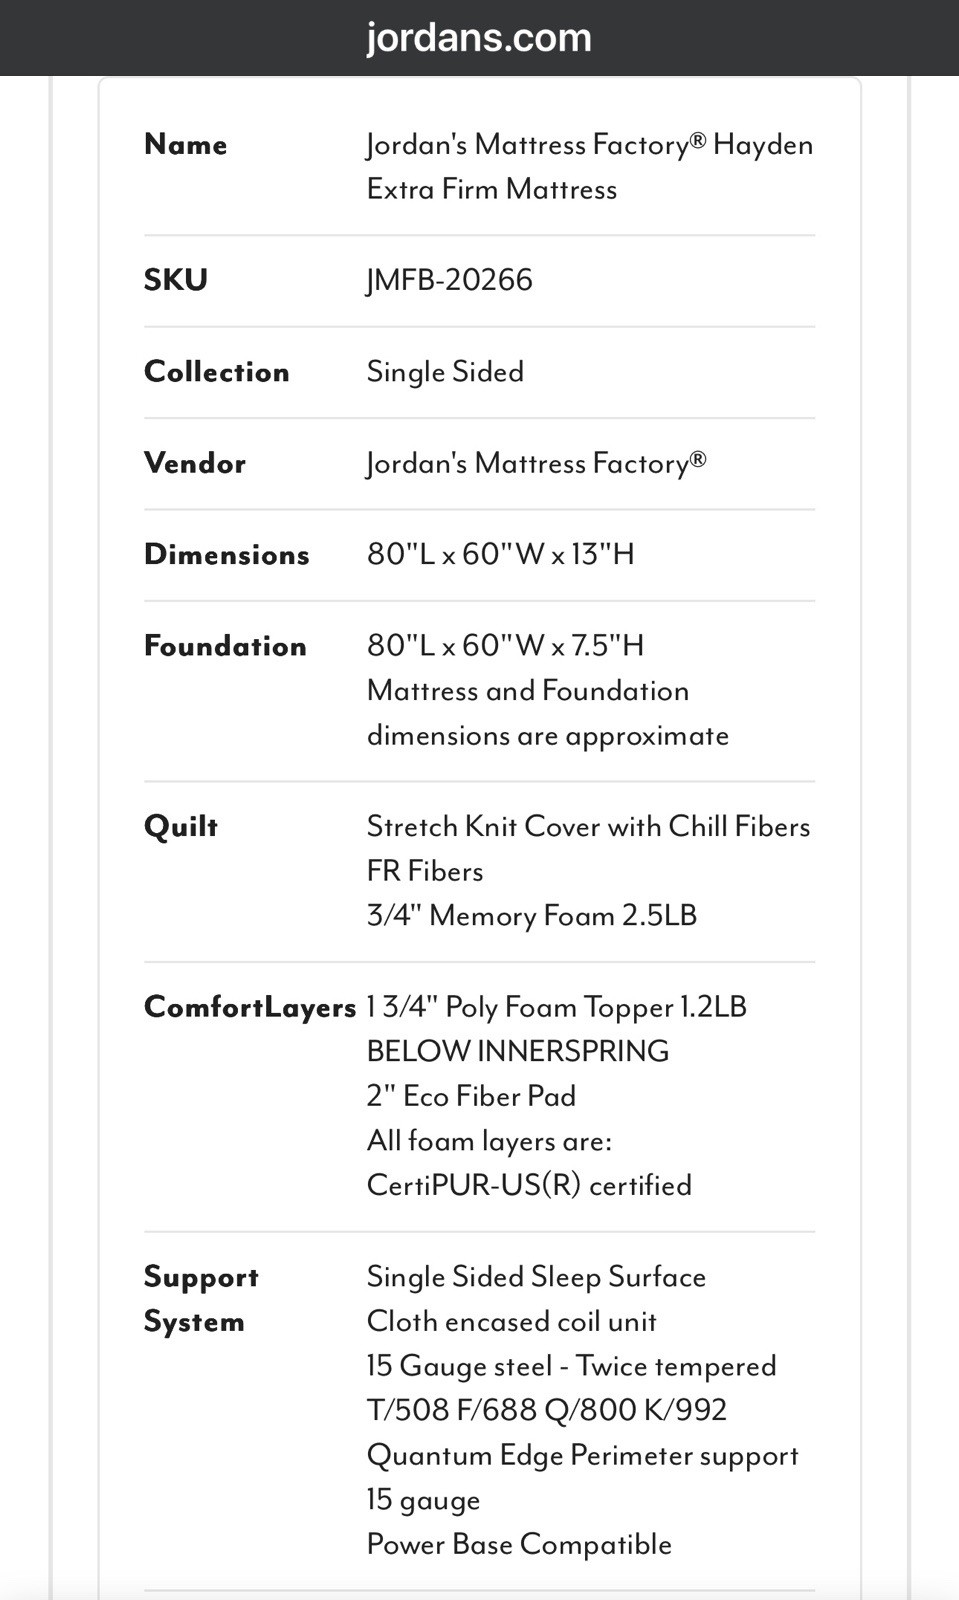Tap the Dimensions label
The height and width of the screenshot is (1600, 959).
coord(226,554)
